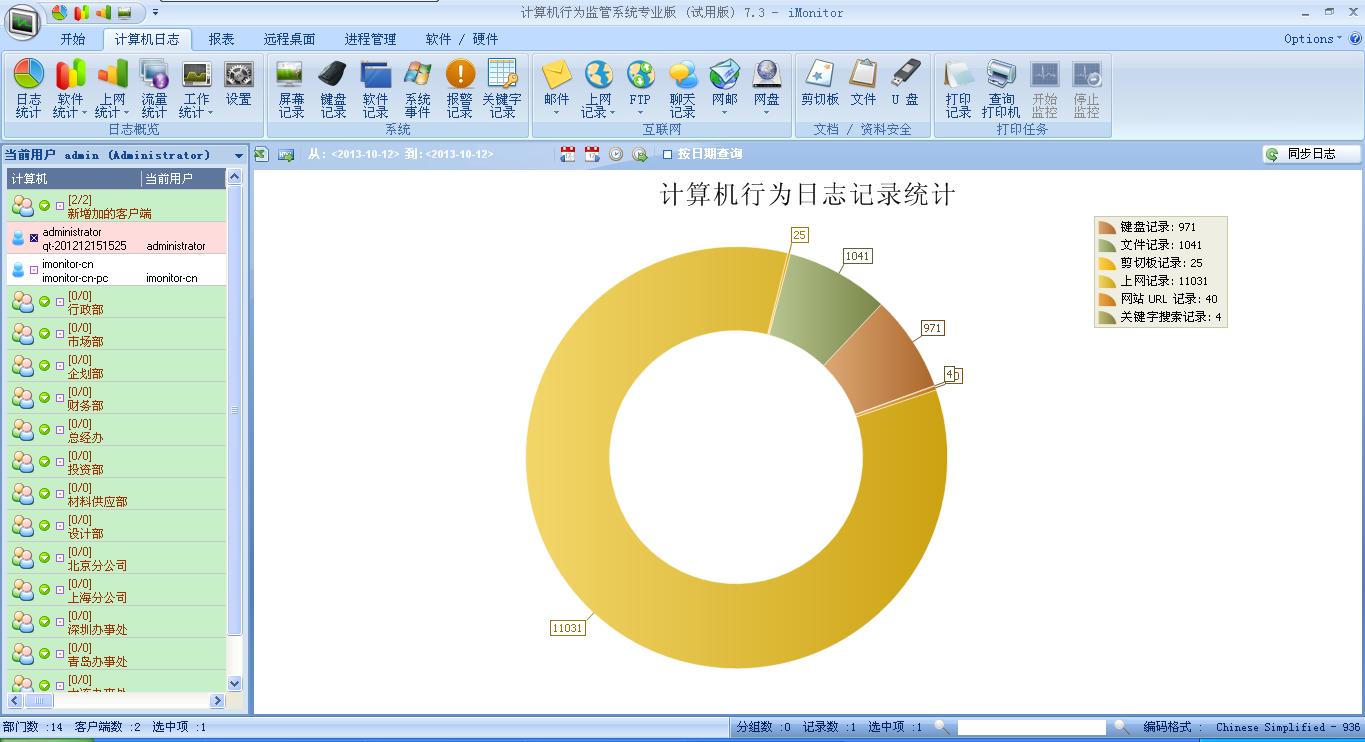
Task: Check the box beside imonitor-cn-pc
Action: coord(34,270)
